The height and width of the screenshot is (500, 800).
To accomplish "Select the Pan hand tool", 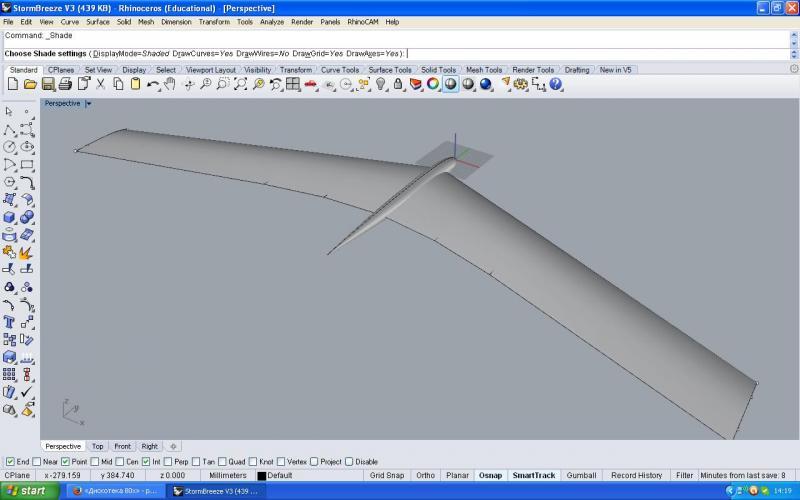I will pyautogui.click(x=171, y=85).
